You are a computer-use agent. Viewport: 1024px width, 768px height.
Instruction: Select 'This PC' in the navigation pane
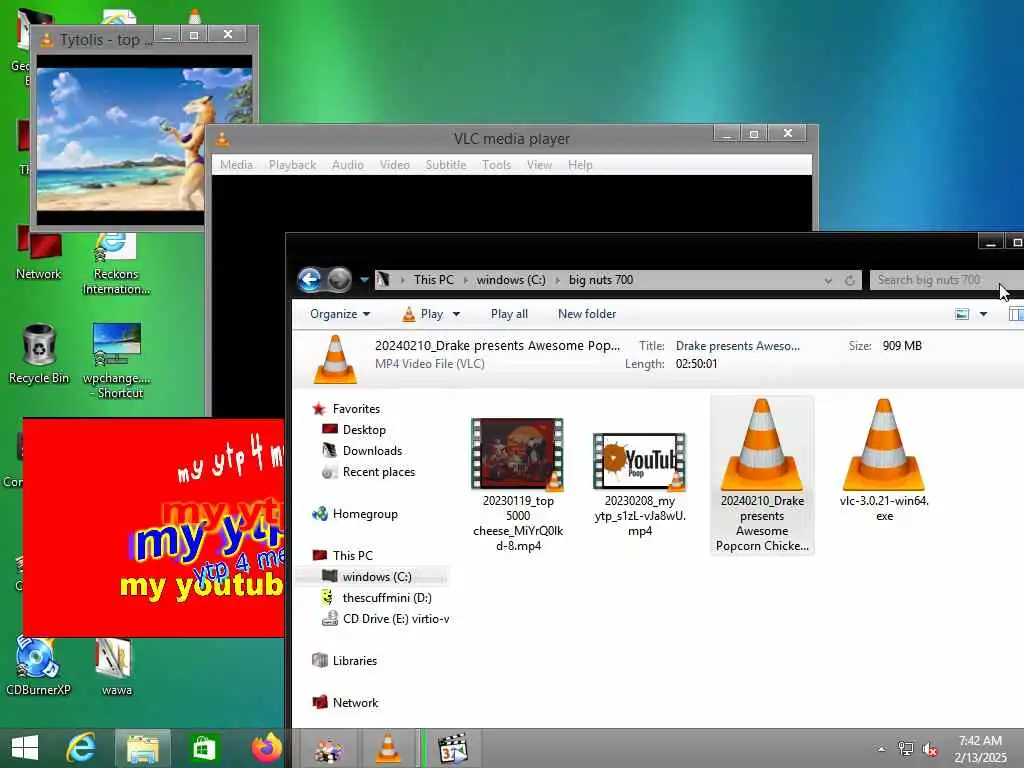(x=353, y=556)
